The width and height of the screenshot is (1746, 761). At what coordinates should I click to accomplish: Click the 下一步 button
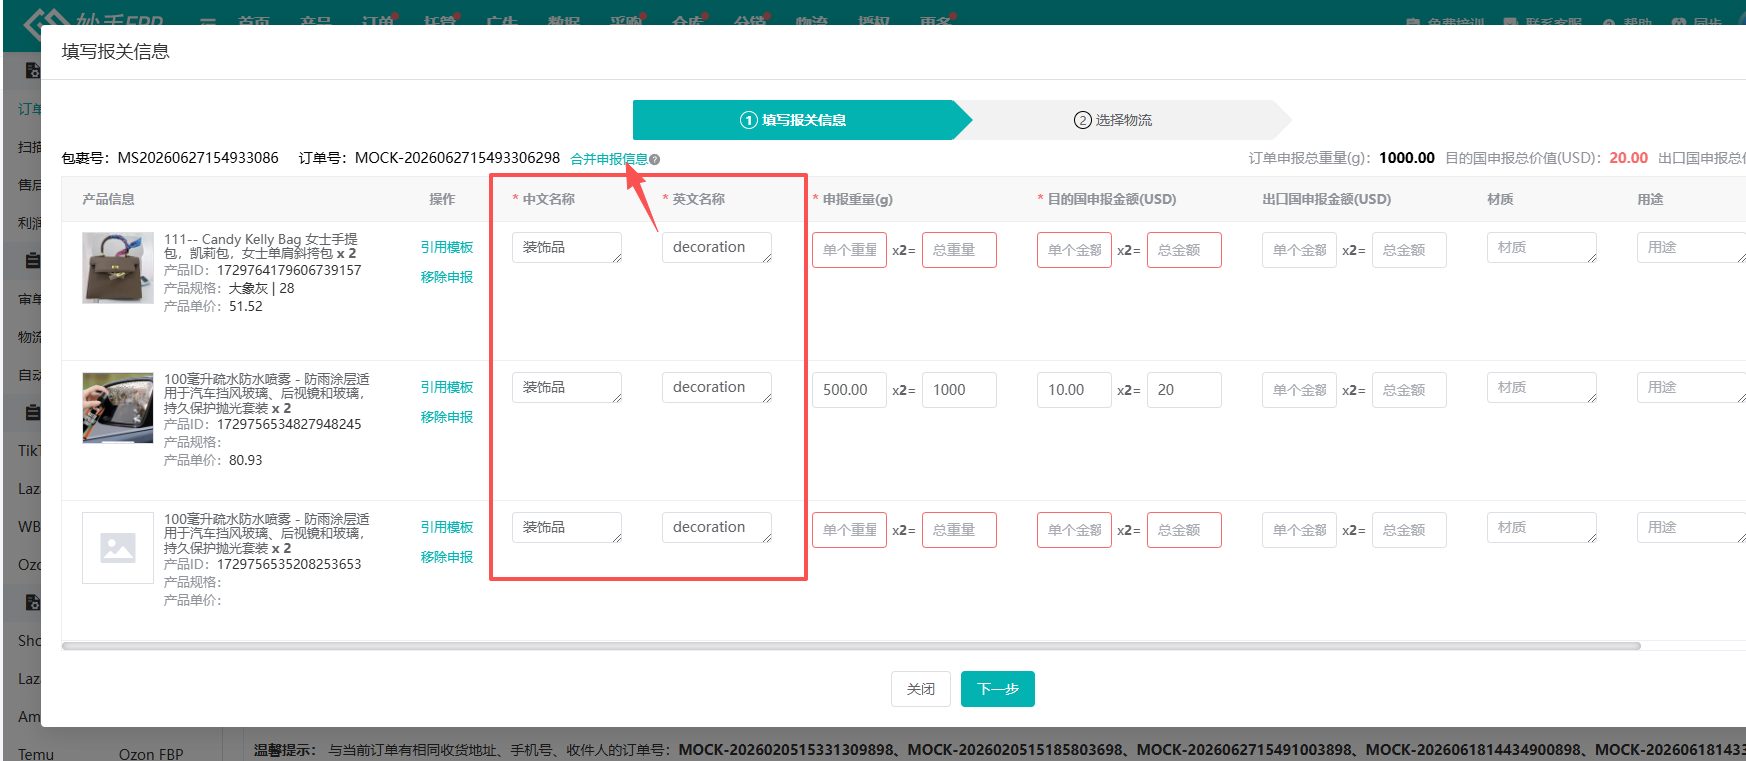[998, 689]
